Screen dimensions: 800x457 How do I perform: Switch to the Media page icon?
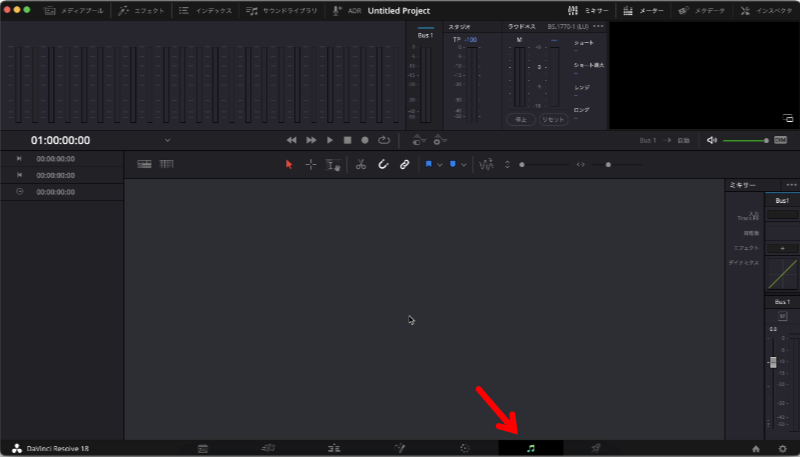[x=203, y=448]
